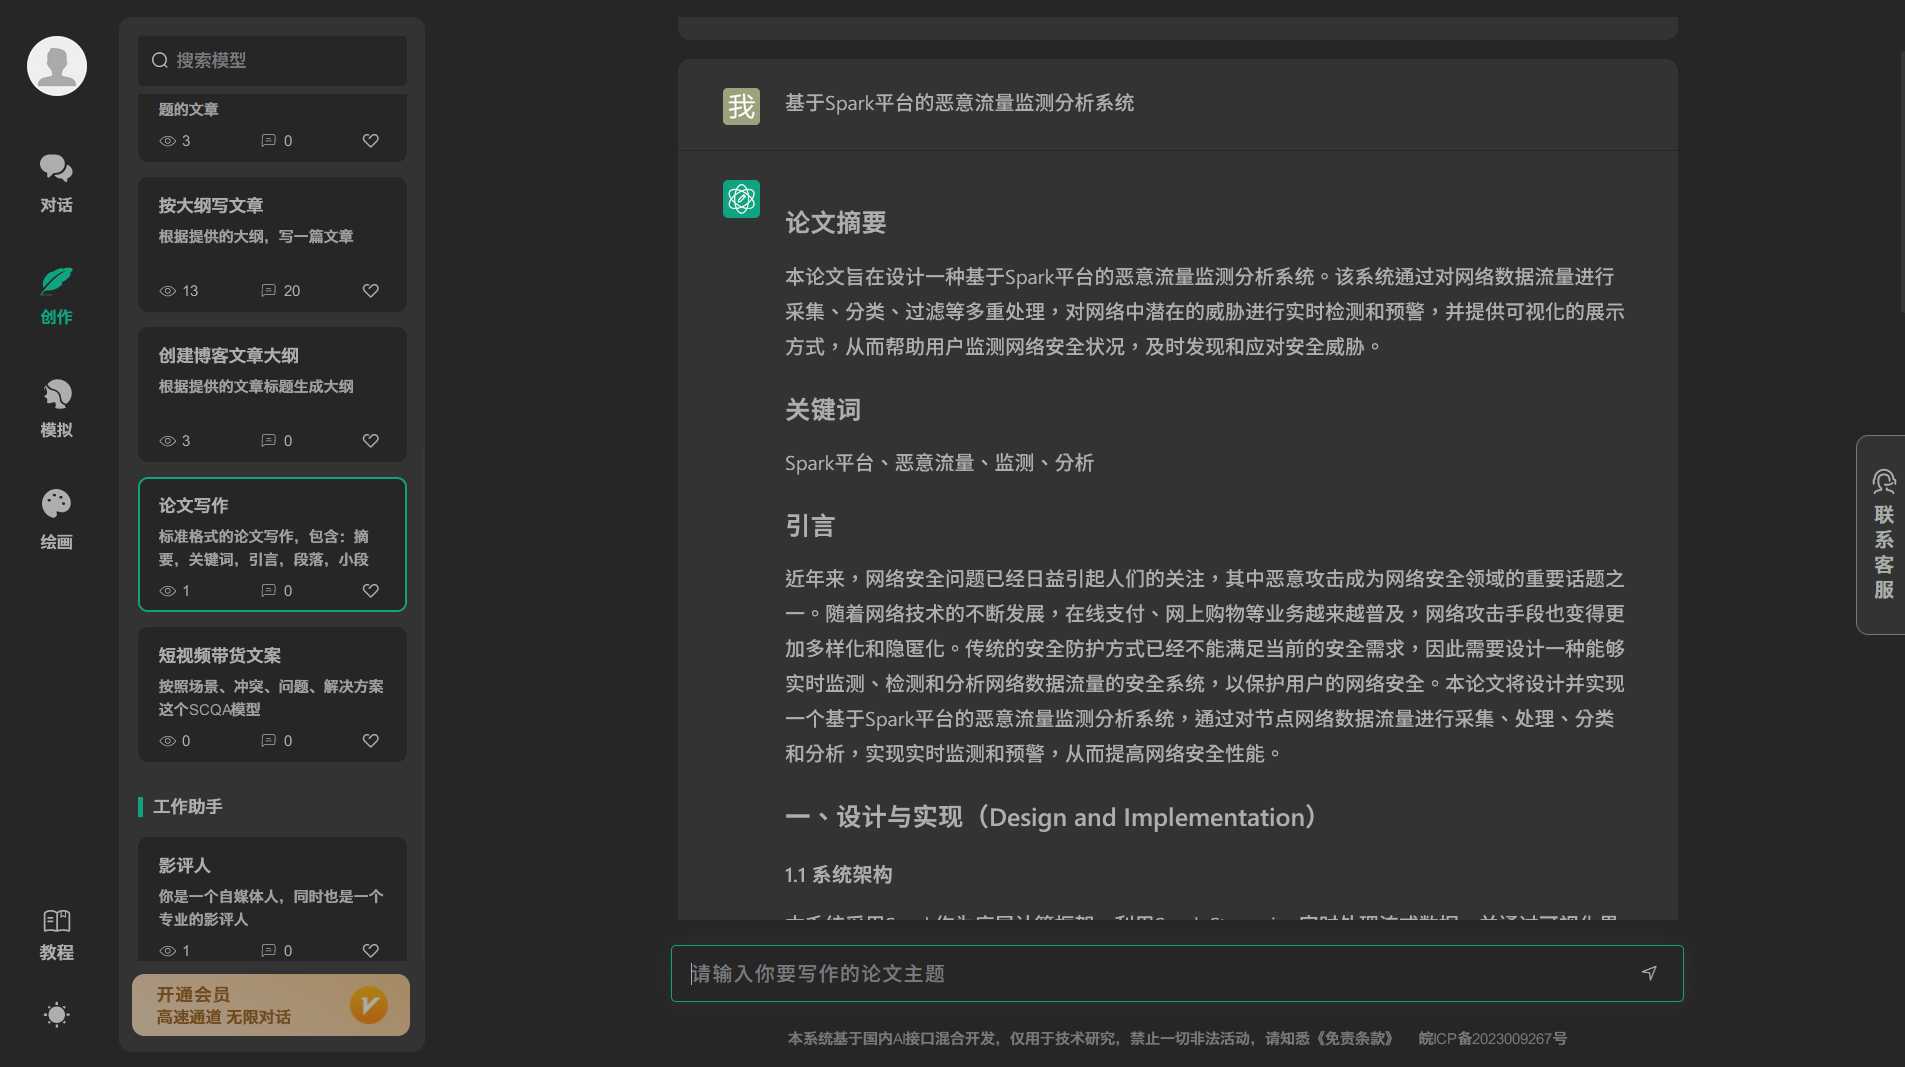Open the 皖ICP备2023009267号 link

click(1492, 1038)
